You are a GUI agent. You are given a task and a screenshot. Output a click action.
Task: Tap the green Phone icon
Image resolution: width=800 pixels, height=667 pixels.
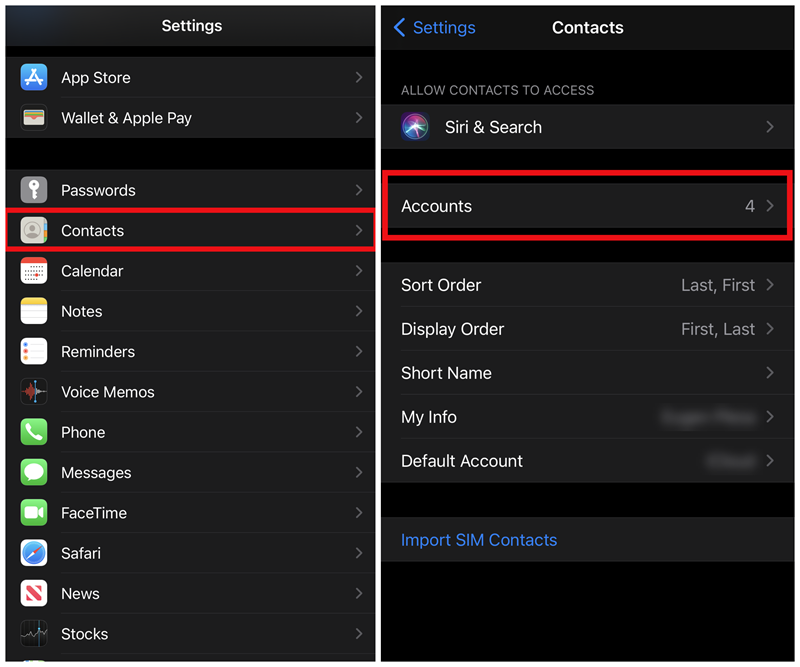[x=34, y=432]
